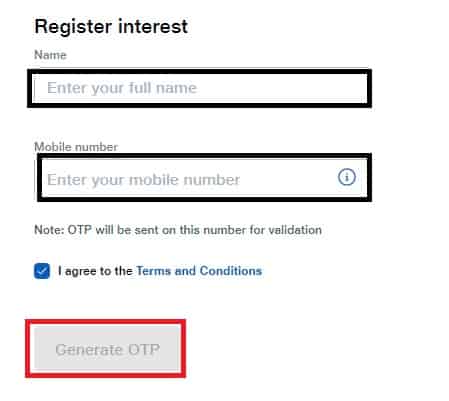Click the Mobile number field label

(76, 147)
